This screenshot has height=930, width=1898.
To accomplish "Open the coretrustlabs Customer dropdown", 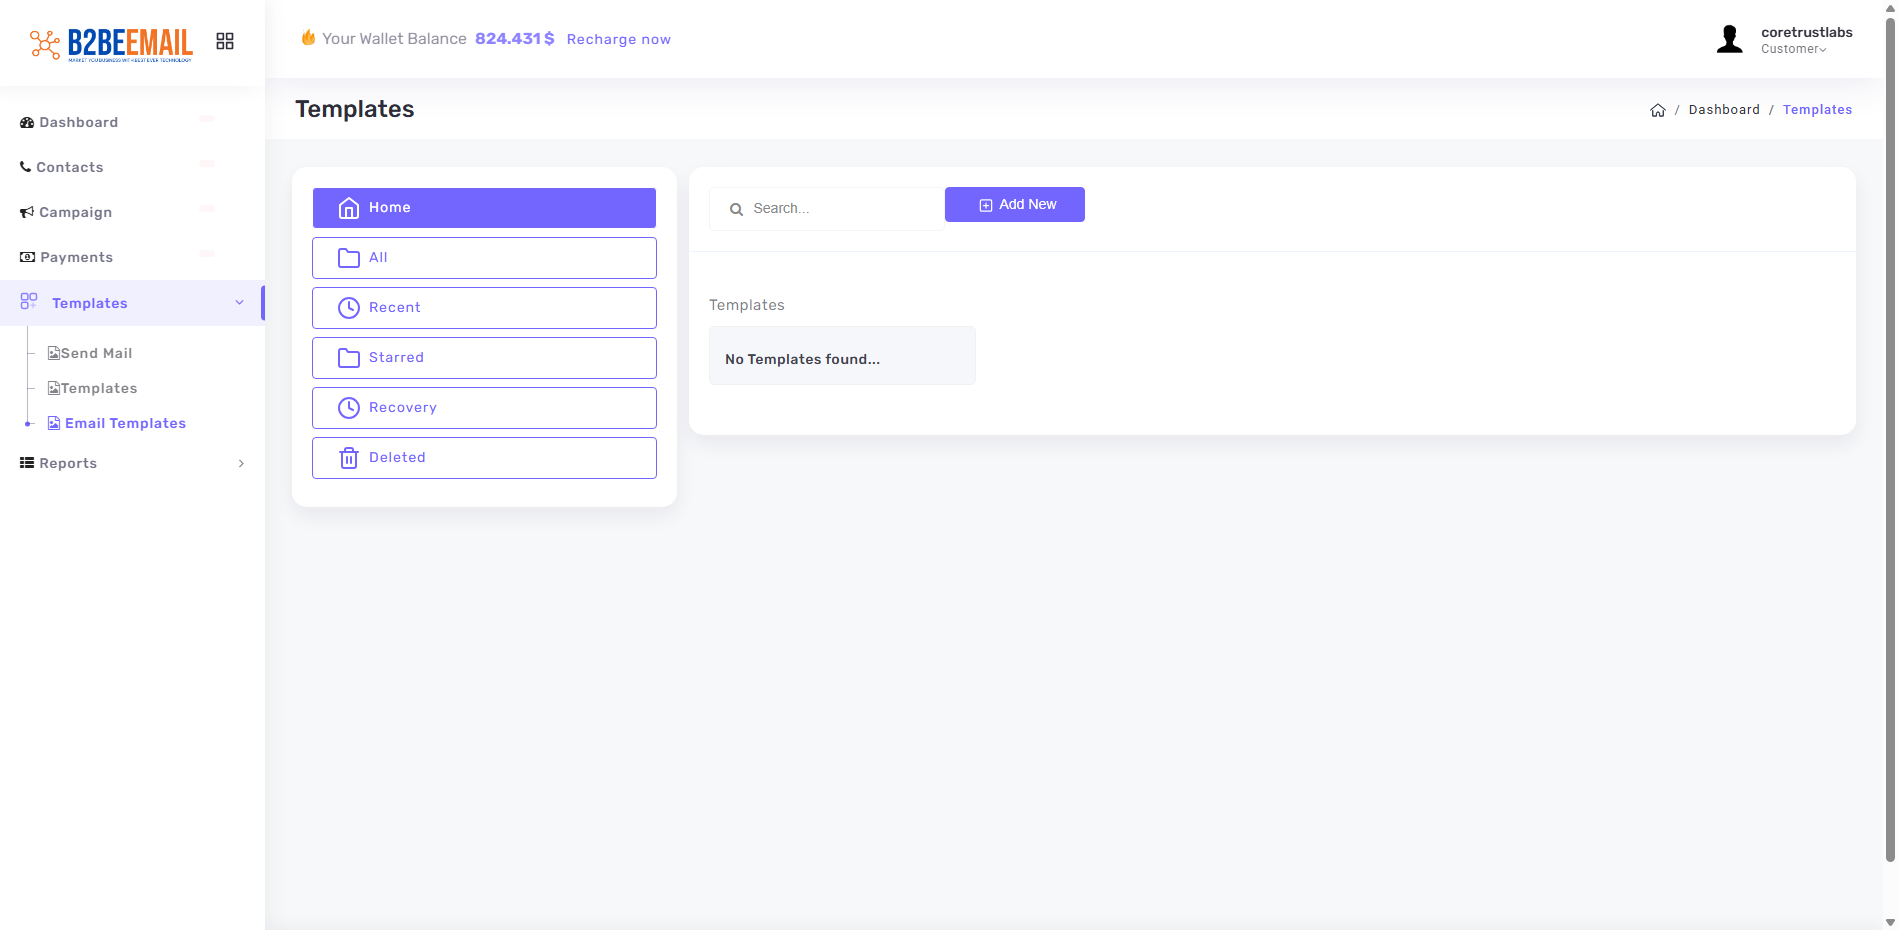I will pyautogui.click(x=1805, y=40).
